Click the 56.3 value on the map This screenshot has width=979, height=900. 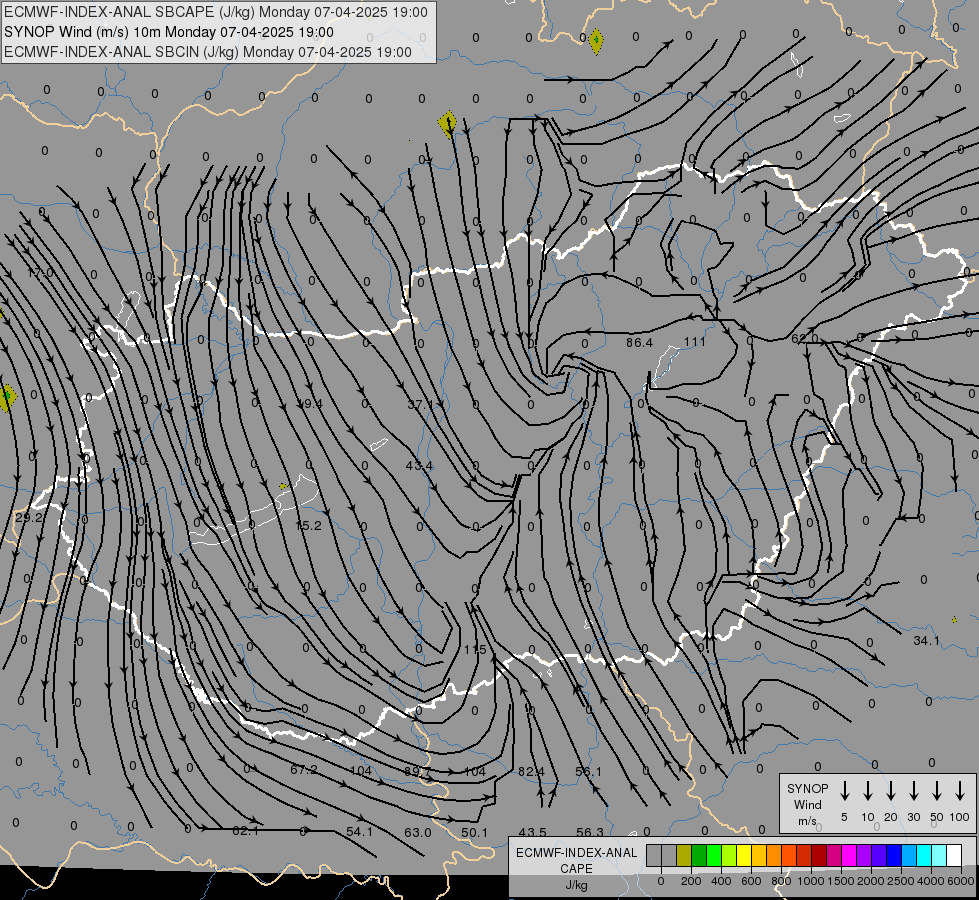pos(590,833)
